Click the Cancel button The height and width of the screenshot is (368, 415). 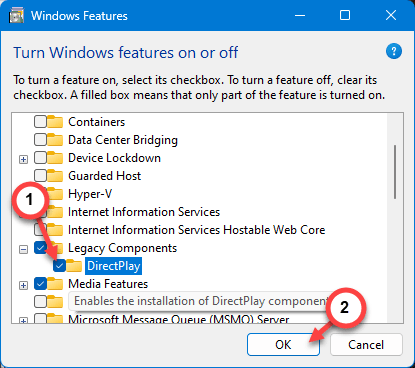click(366, 345)
